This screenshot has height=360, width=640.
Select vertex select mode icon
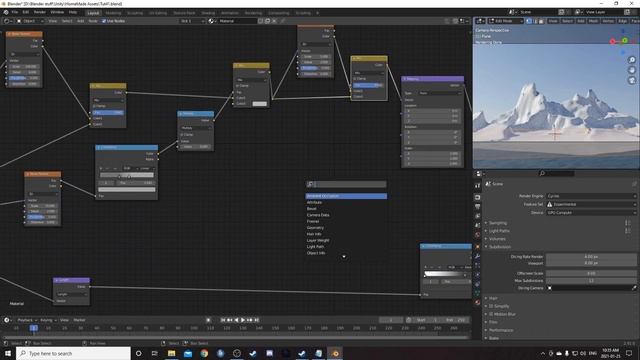(x=529, y=21)
